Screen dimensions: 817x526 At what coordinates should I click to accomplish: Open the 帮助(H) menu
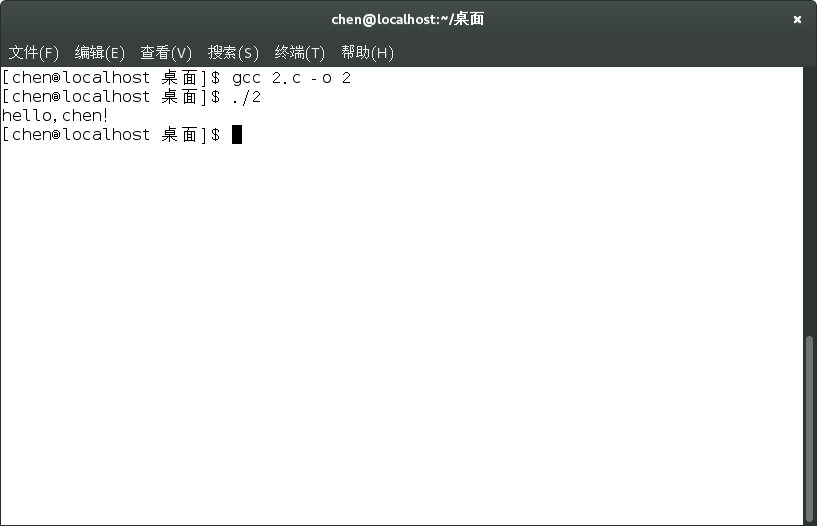tap(367, 53)
